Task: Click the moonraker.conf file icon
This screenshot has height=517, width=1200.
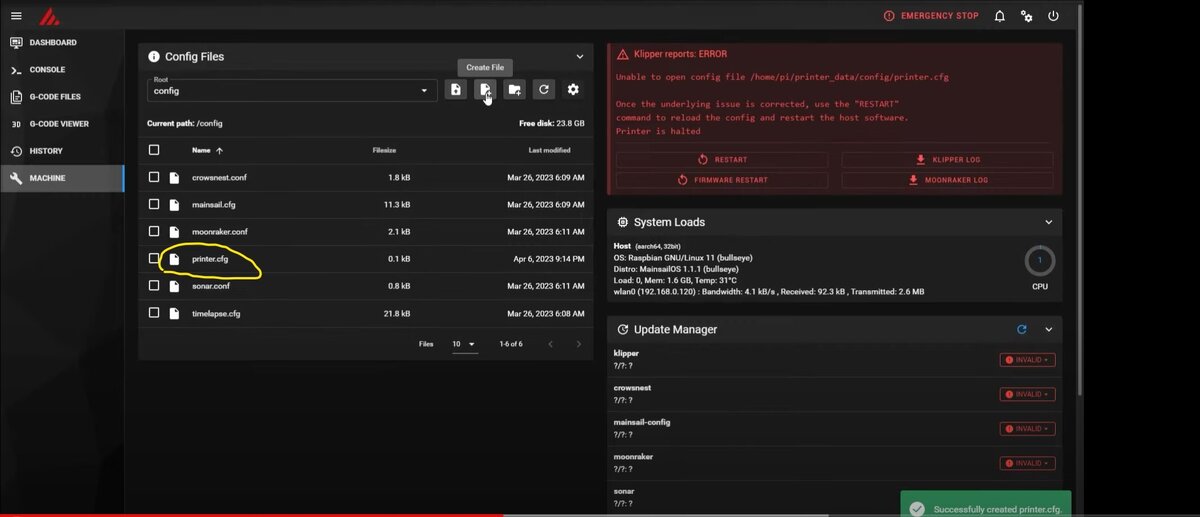Action: (174, 231)
